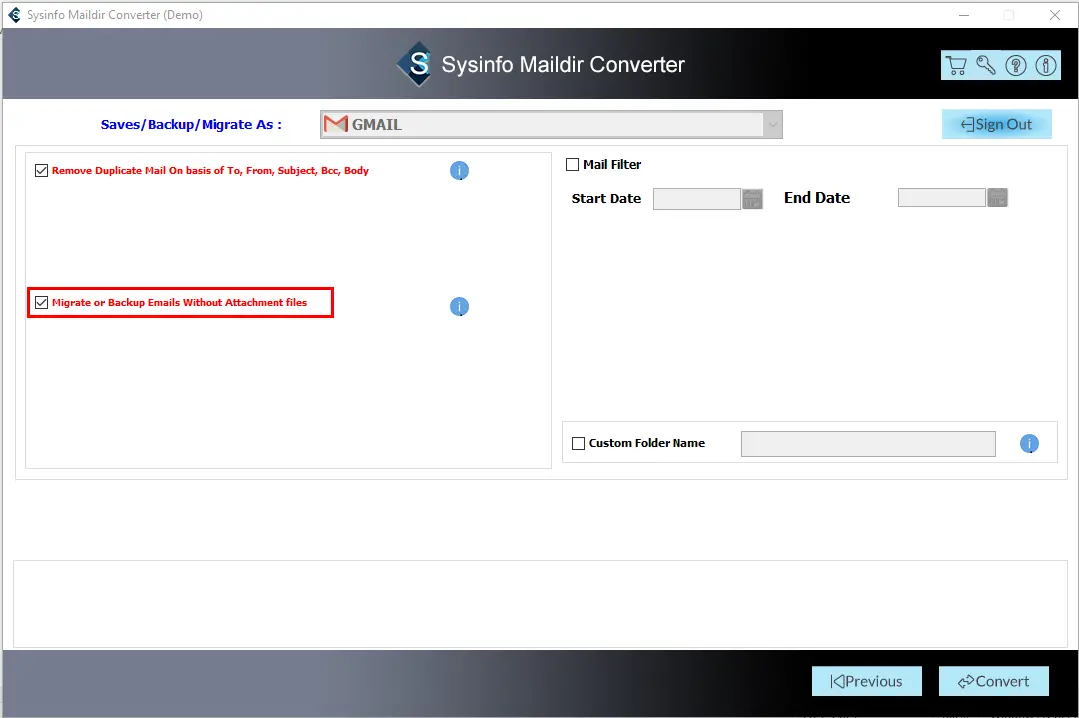Viewport: 1079px width, 718px height.
Task: Enable the Mail Filter checkbox
Action: pyautogui.click(x=573, y=165)
